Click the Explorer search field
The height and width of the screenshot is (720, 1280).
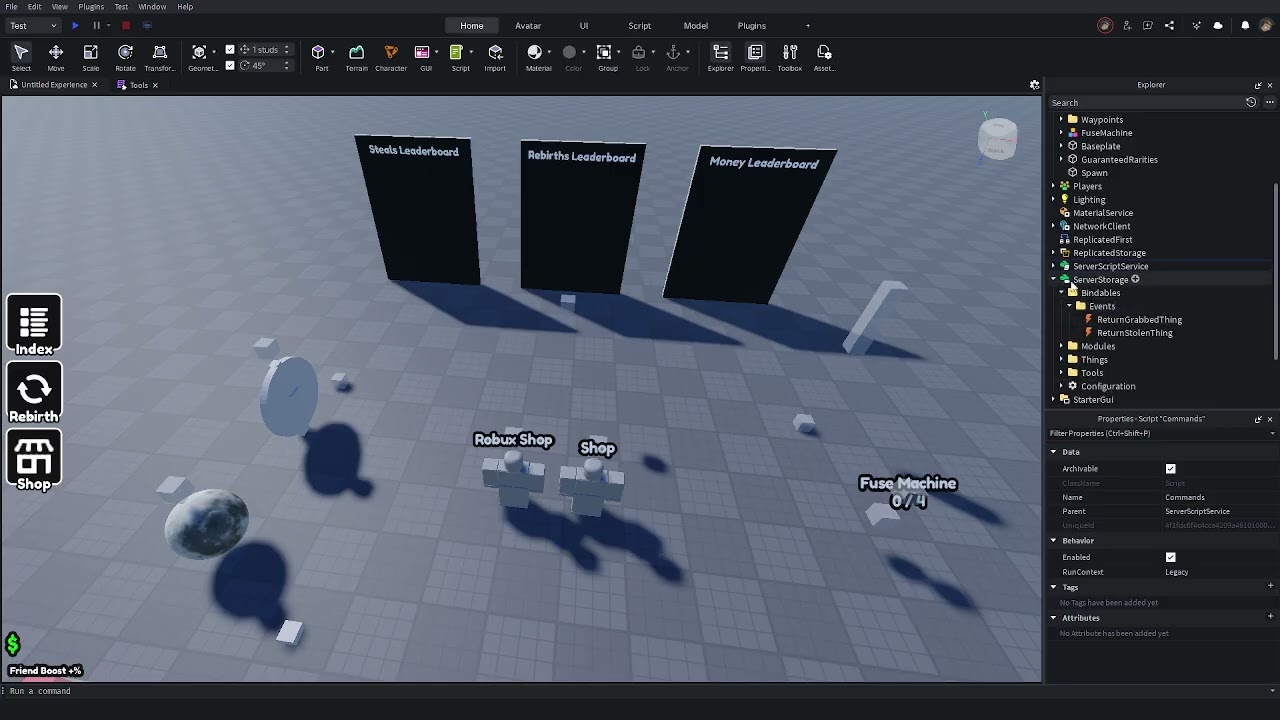click(x=1145, y=103)
